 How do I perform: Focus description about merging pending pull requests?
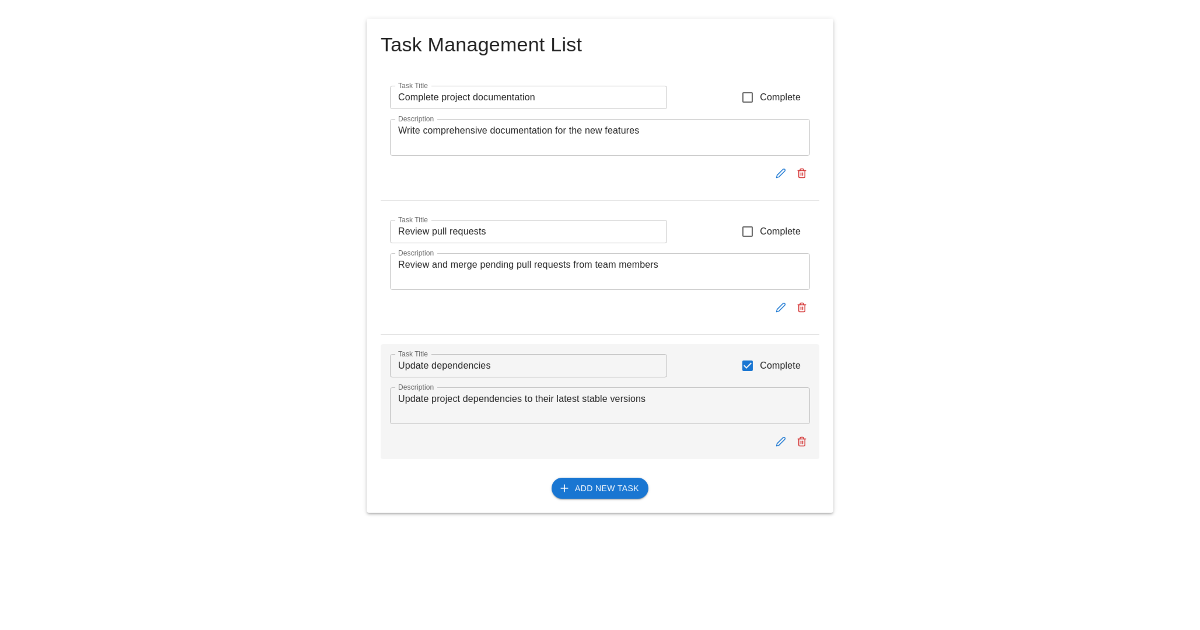(599, 271)
